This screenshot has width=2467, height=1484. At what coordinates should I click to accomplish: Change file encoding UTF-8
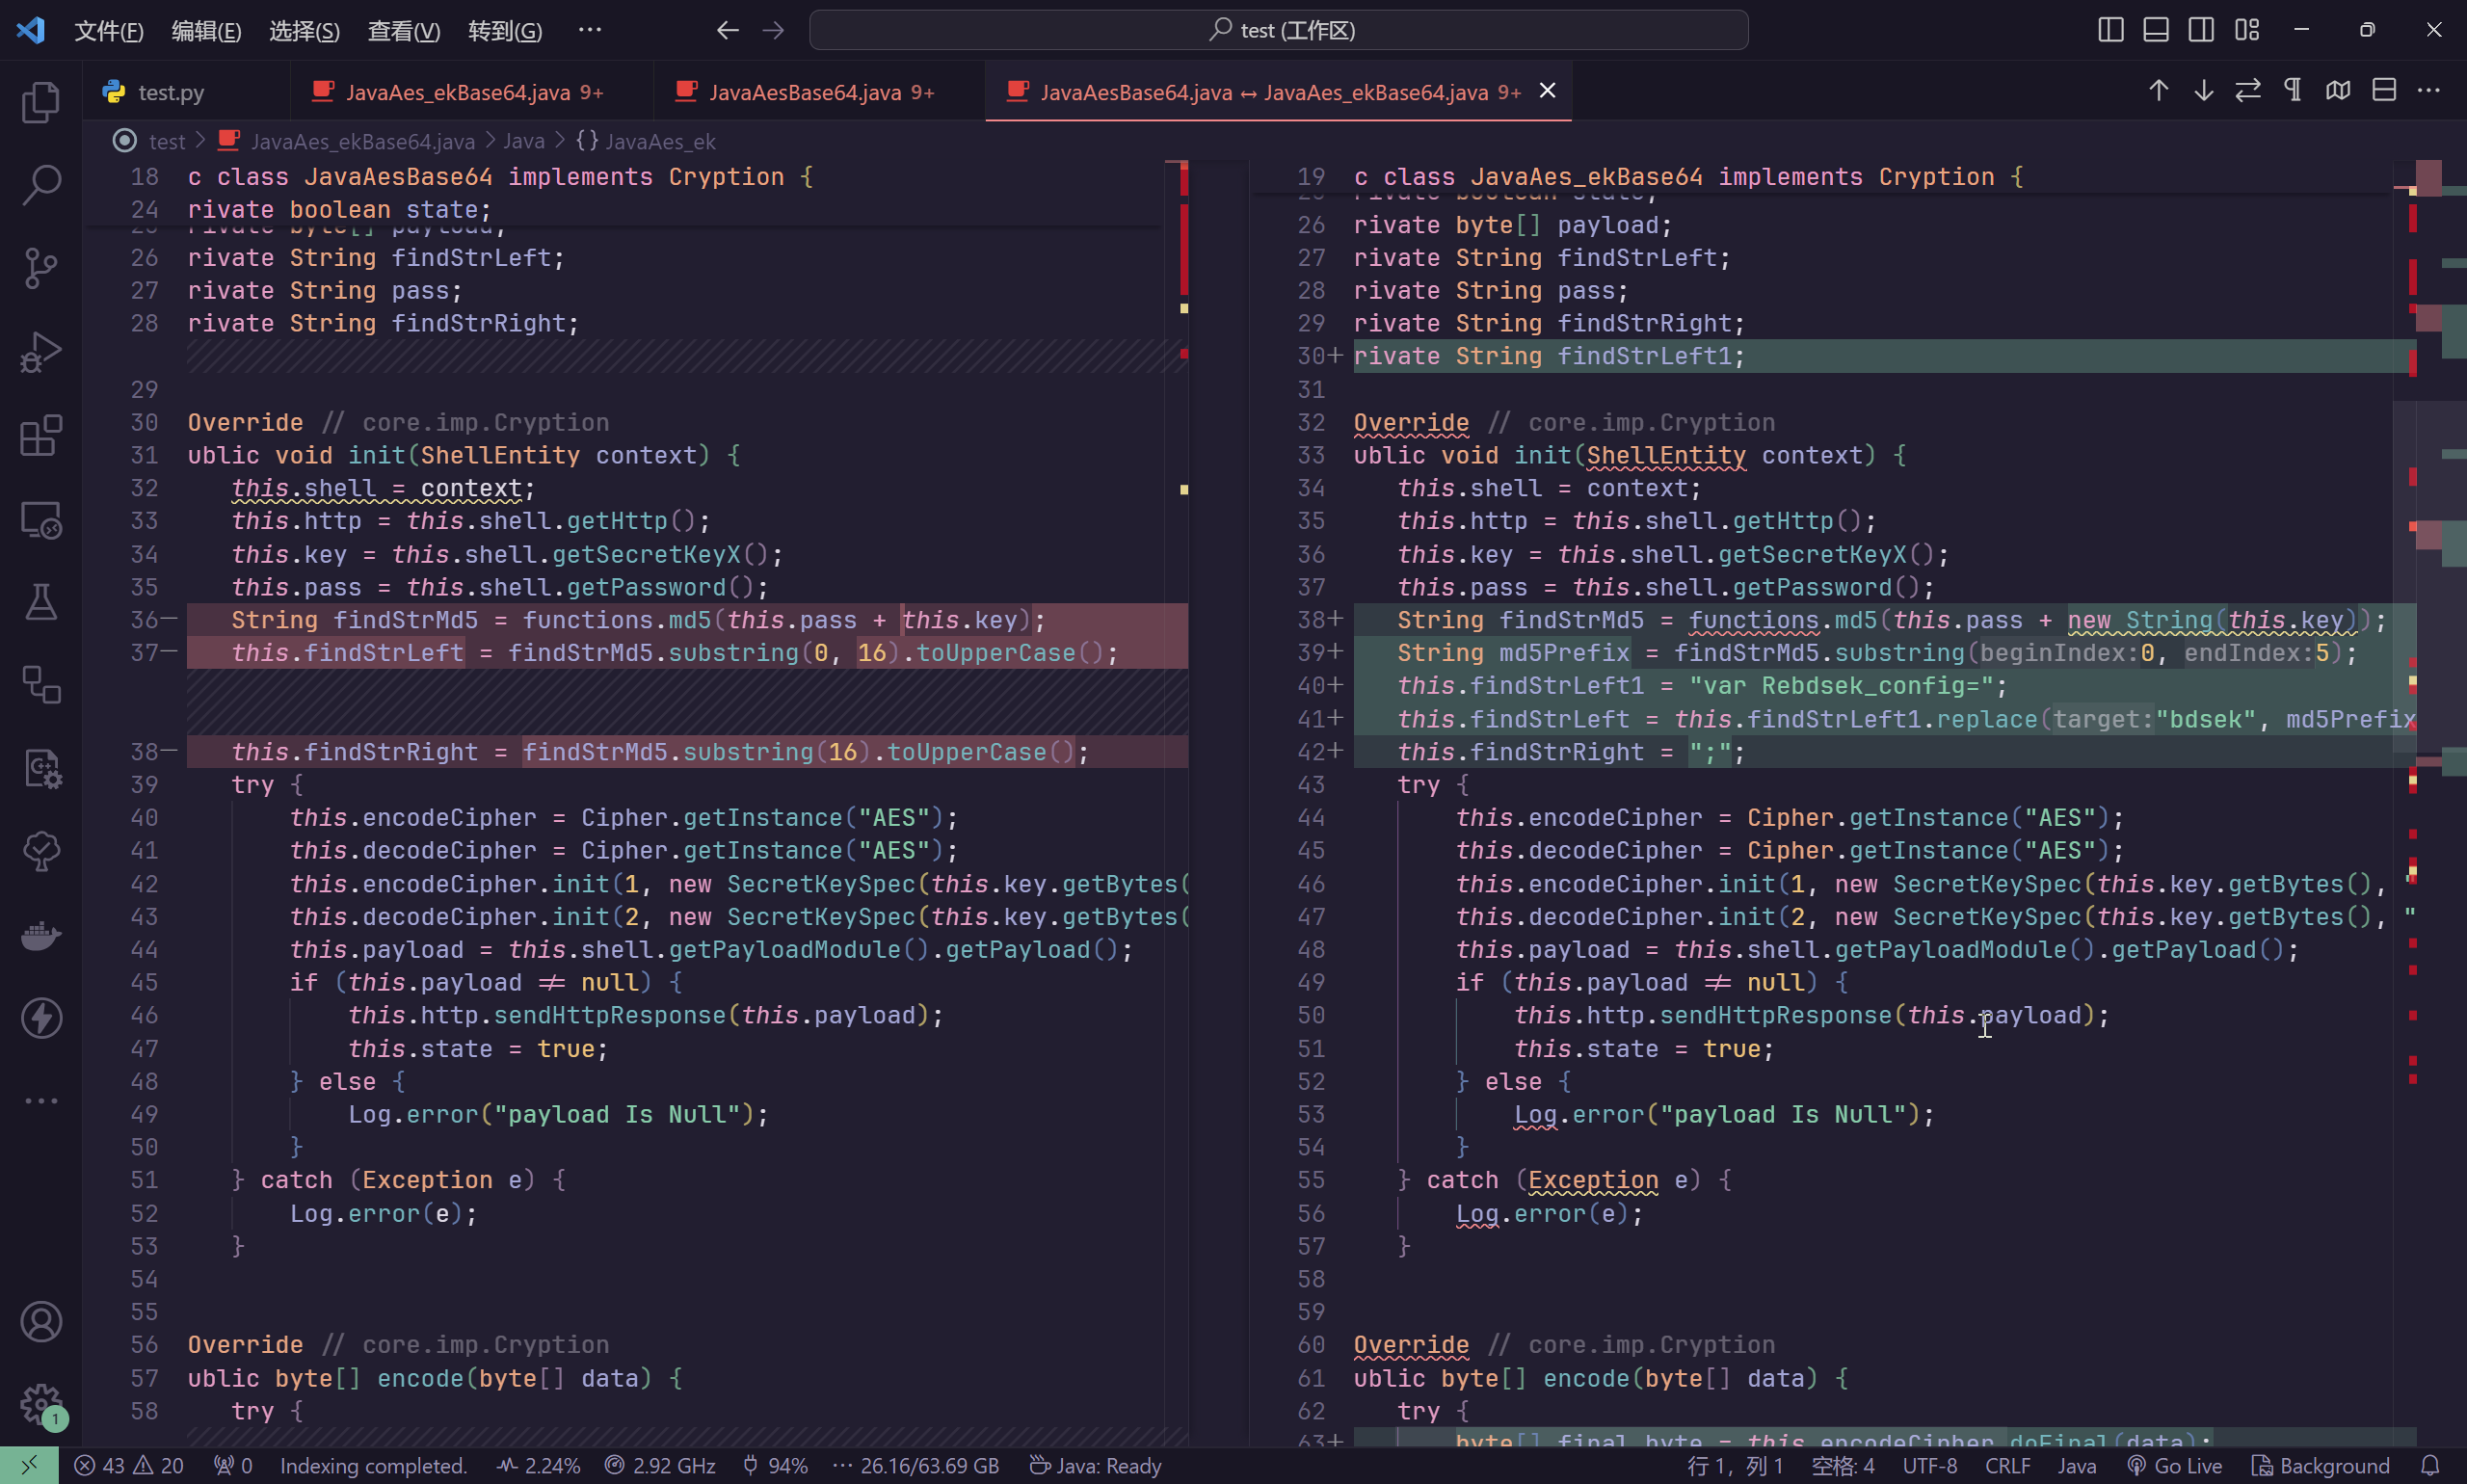tap(1929, 1465)
